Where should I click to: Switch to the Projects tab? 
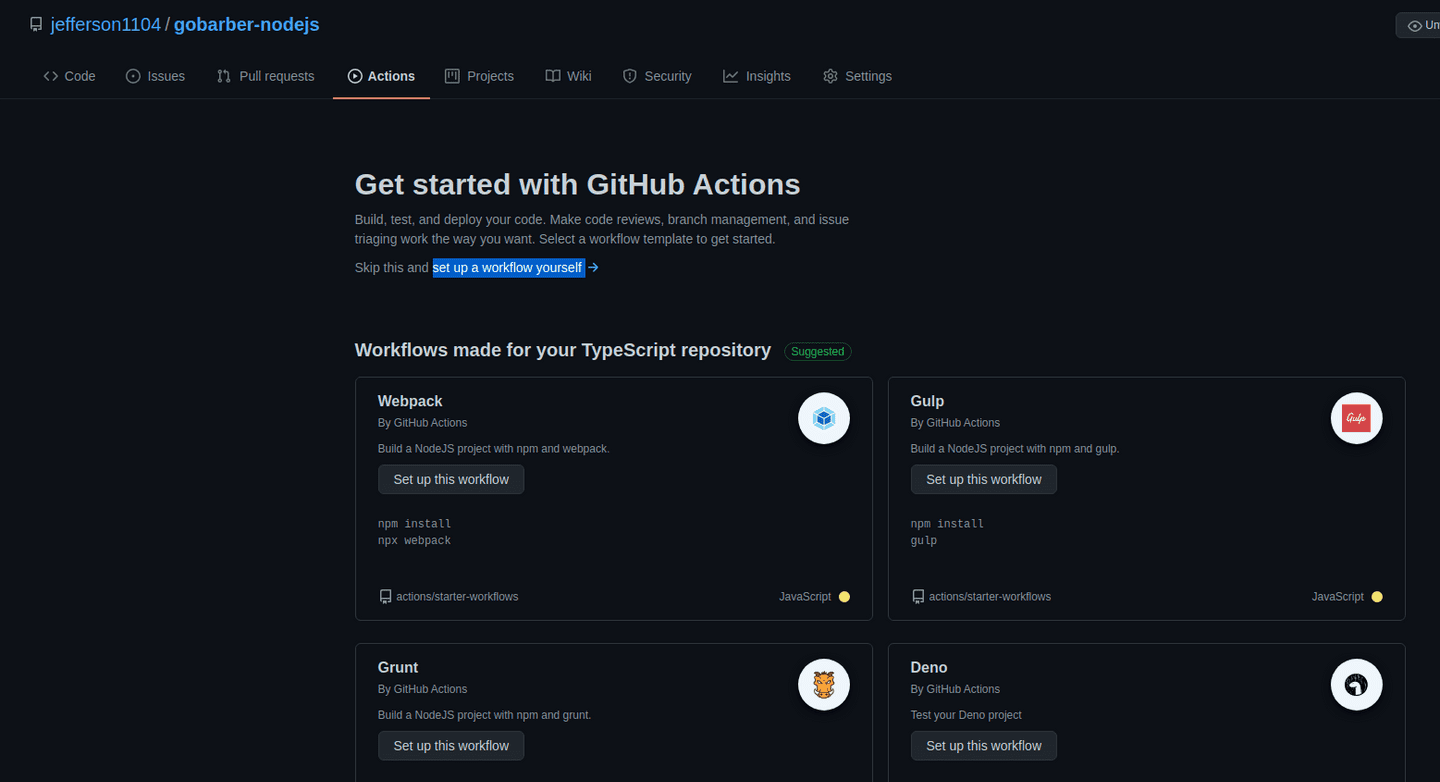(x=479, y=76)
